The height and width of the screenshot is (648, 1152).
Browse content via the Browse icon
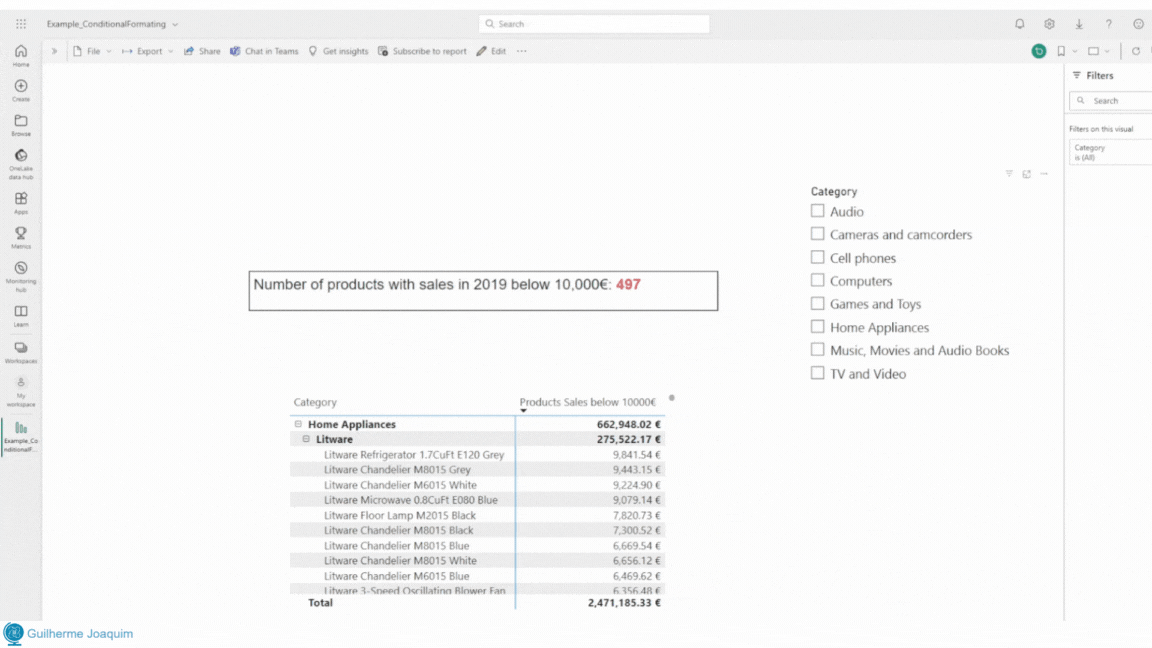[20, 125]
